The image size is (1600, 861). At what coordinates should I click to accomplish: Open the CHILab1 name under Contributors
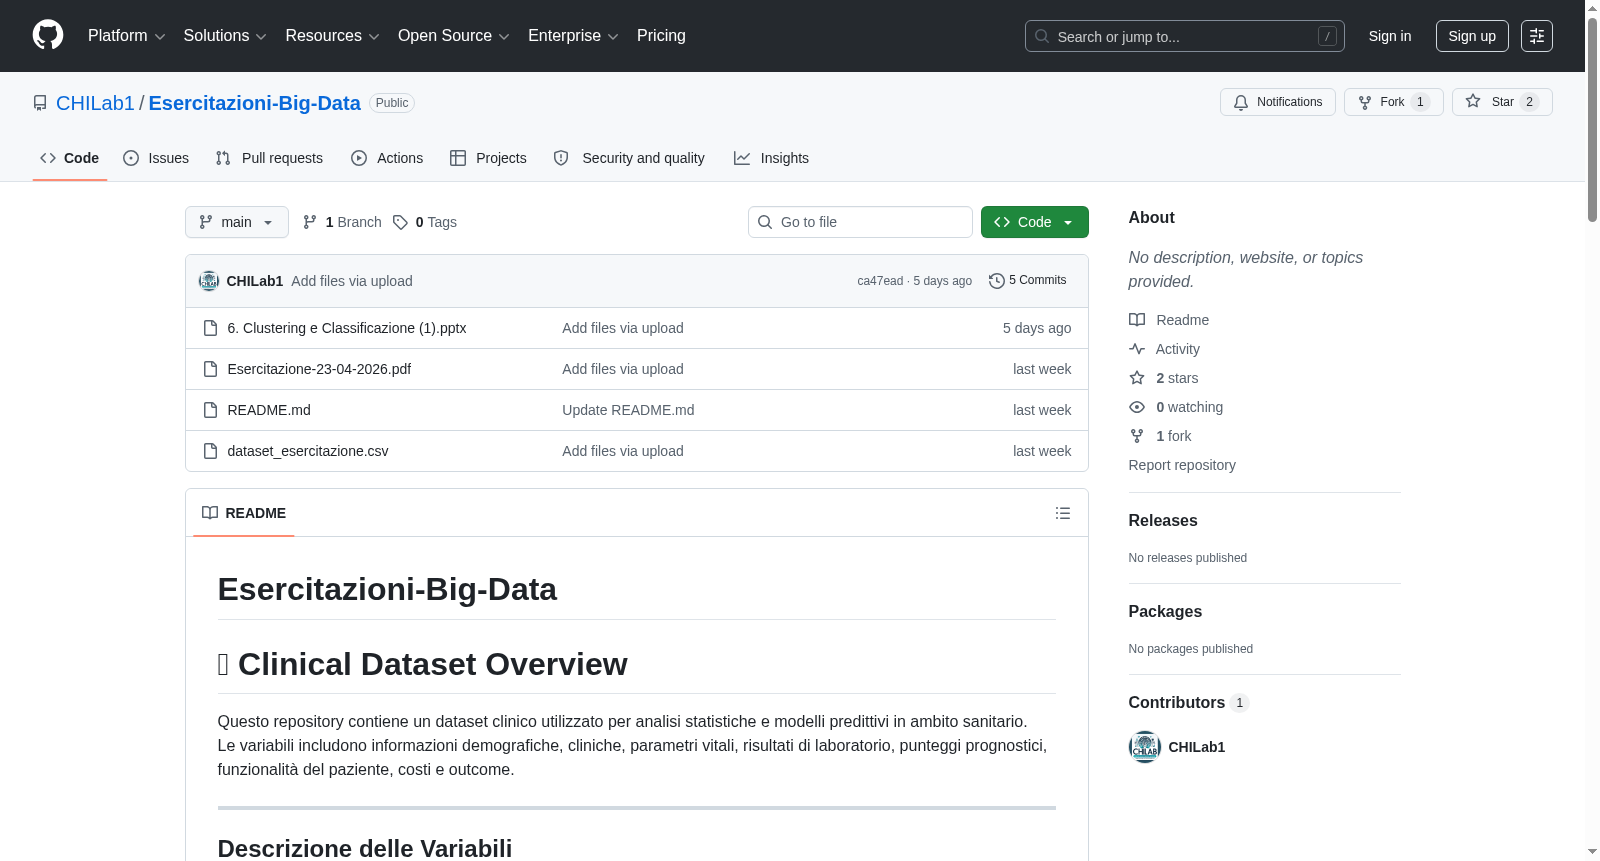(x=1197, y=747)
